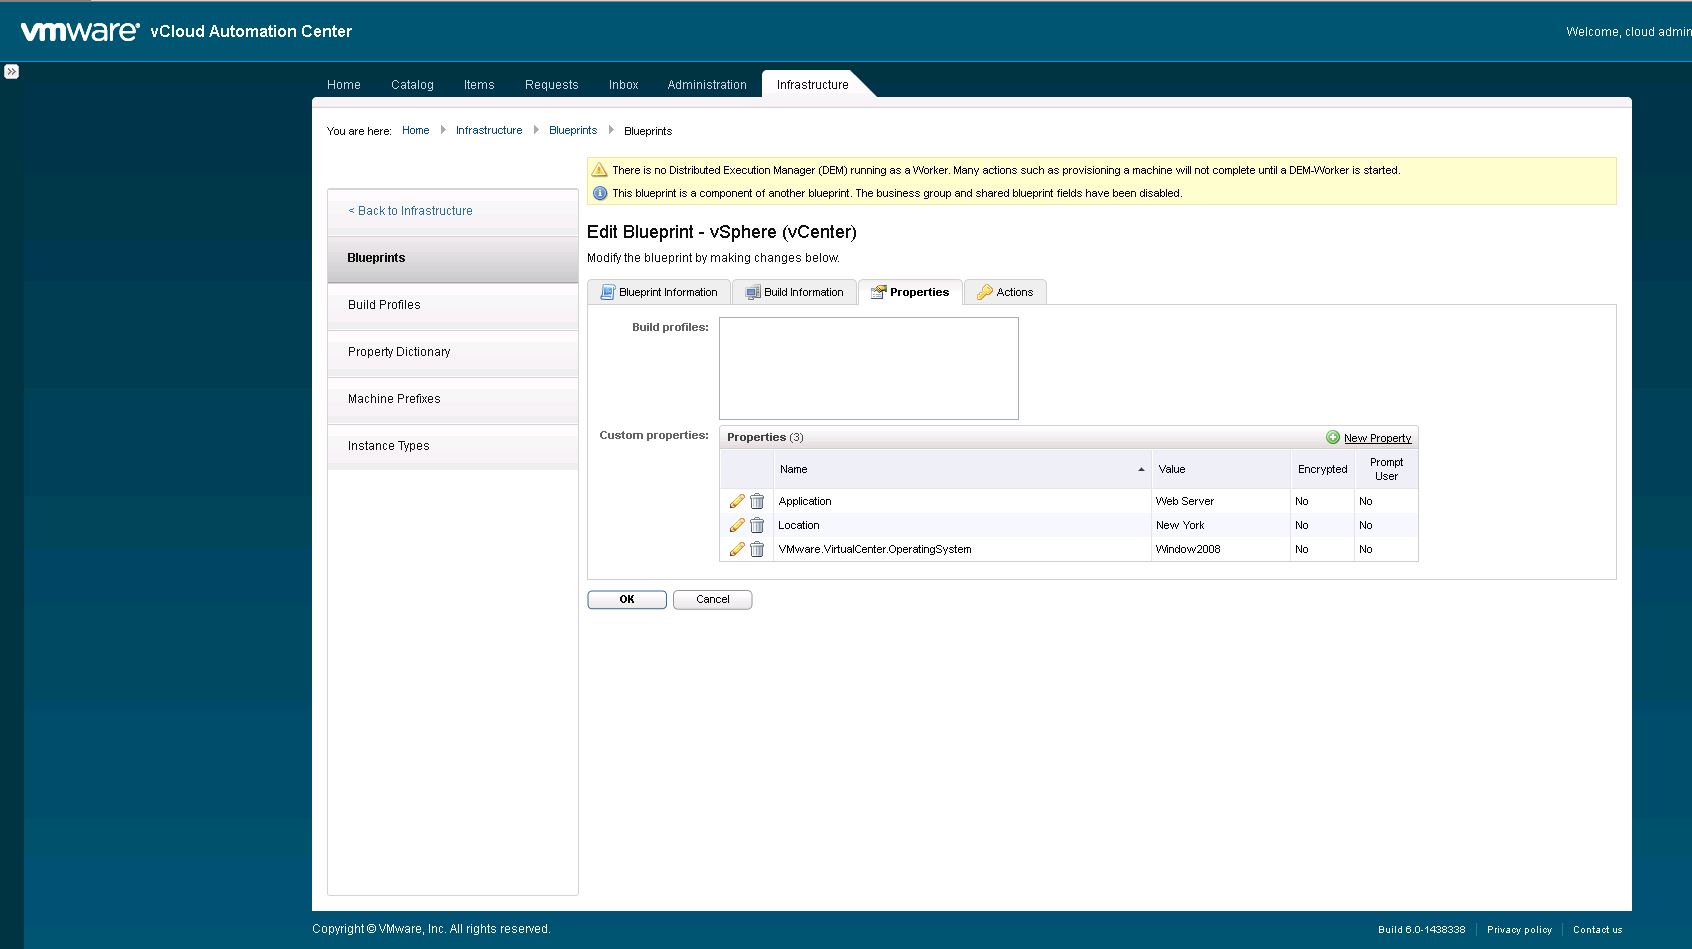Switch to the Build Information tab
This screenshot has width=1692, height=949.
click(x=795, y=292)
